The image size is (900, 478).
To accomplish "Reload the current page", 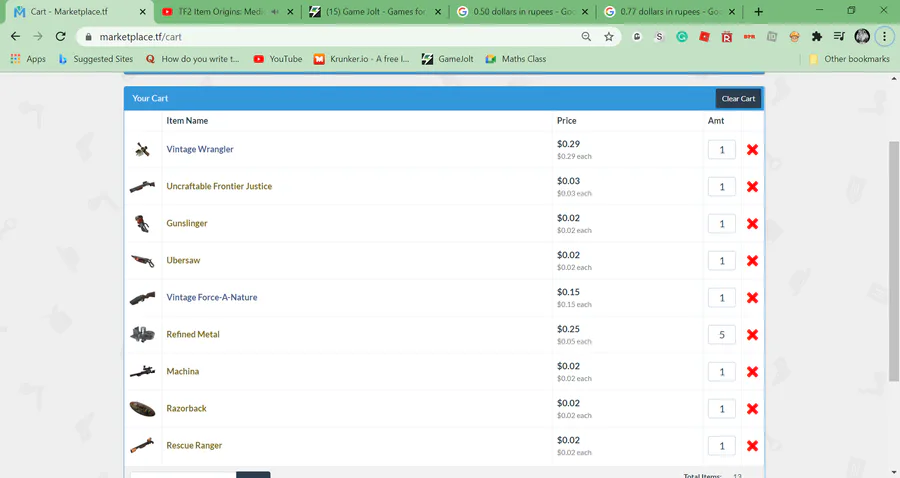I will point(60,37).
